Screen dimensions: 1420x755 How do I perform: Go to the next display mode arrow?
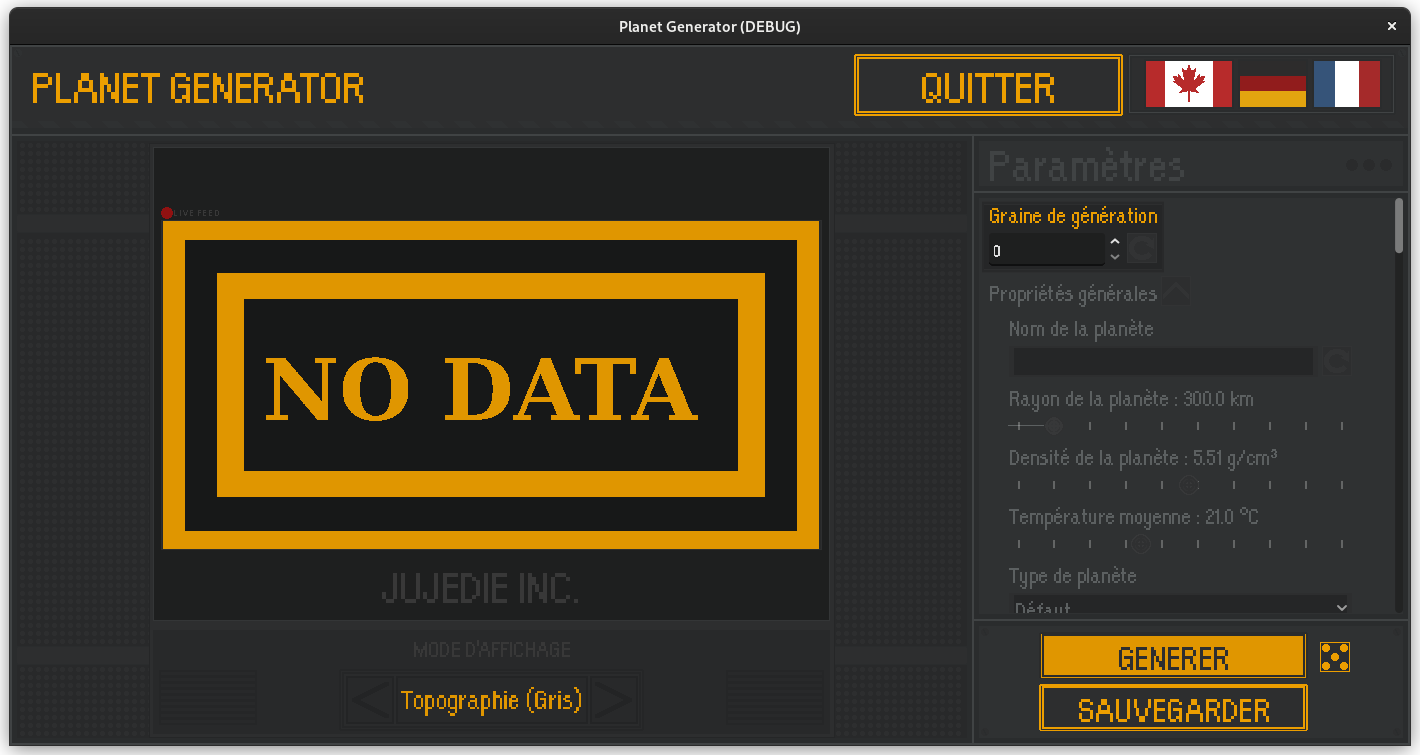tap(613, 699)
